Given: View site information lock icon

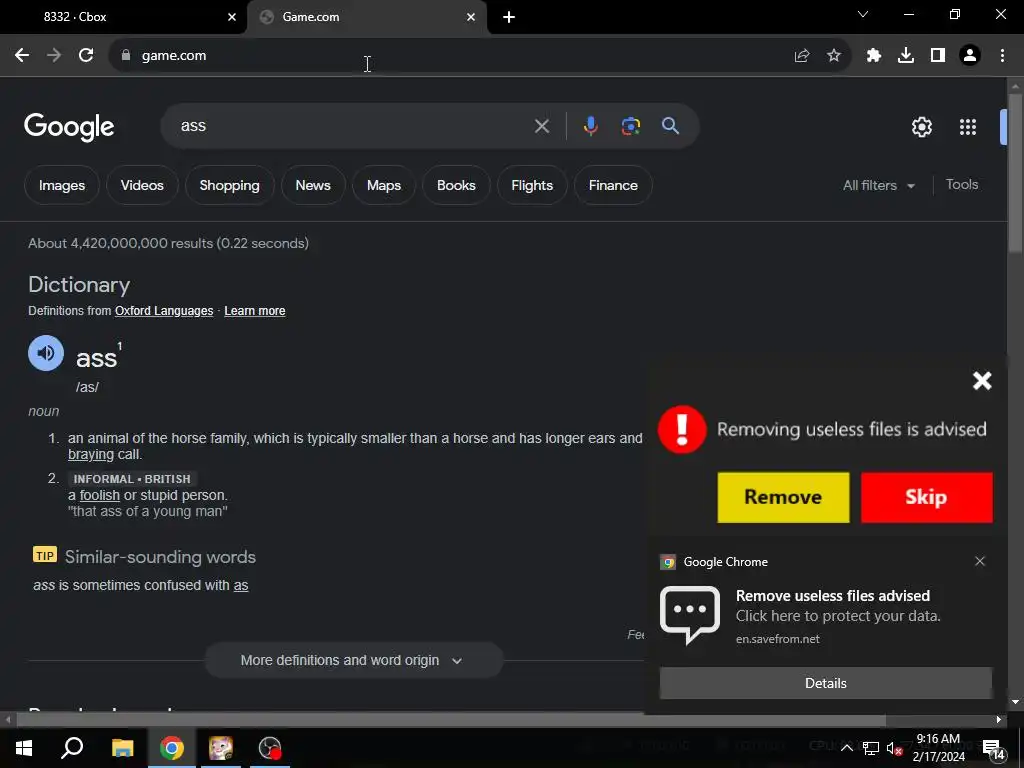Looking at the screenshot, I should [126, 56].
